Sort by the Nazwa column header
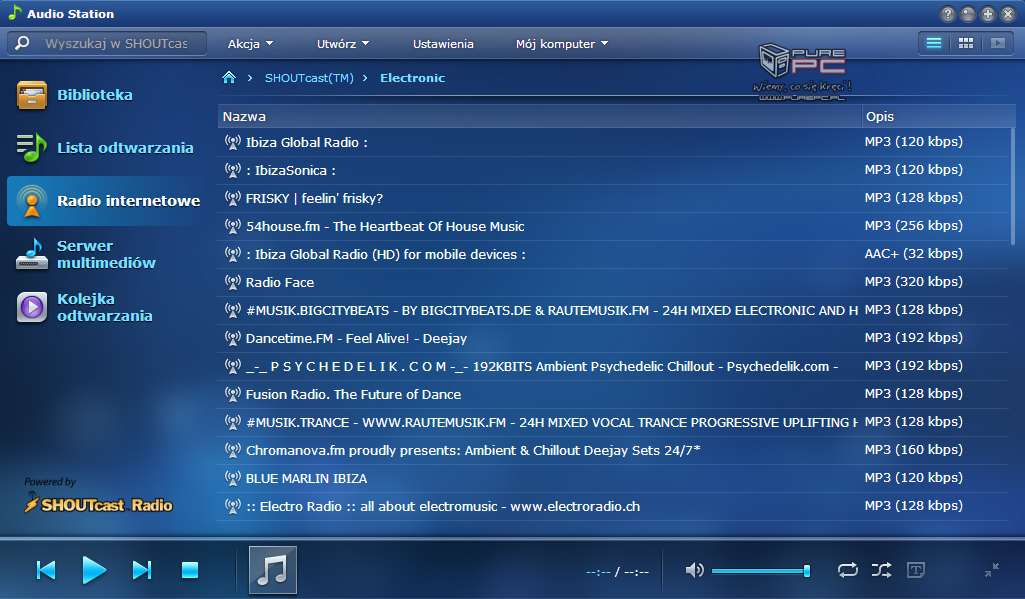The height and width of the screenshot is (599, 1025). tap(539, 116)
